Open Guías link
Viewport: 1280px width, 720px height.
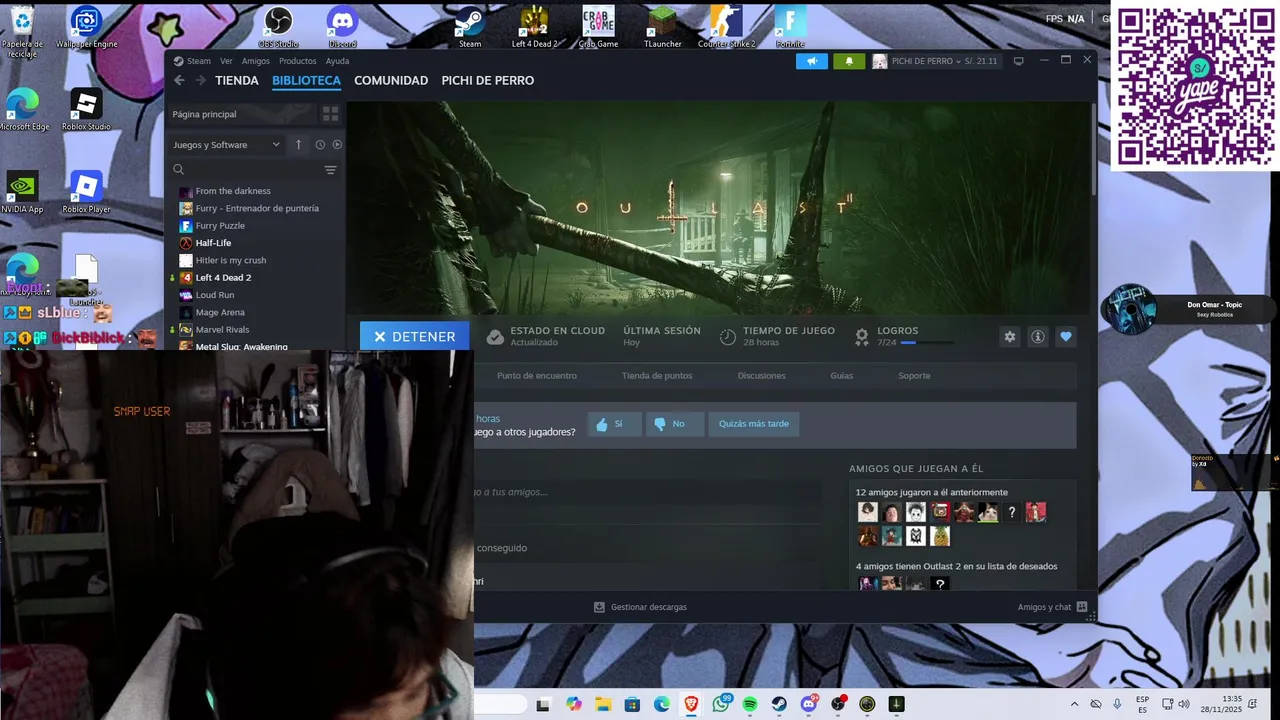[x=842, y=376]
